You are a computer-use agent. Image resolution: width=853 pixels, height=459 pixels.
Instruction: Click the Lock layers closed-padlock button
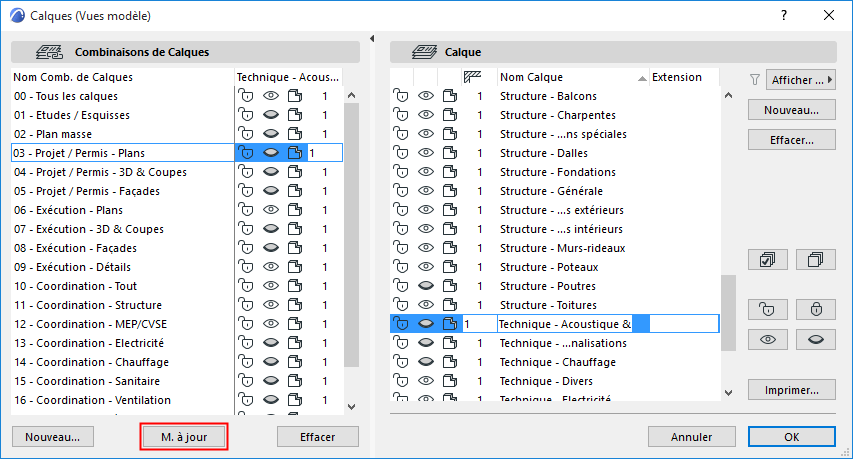pos(815,309)
